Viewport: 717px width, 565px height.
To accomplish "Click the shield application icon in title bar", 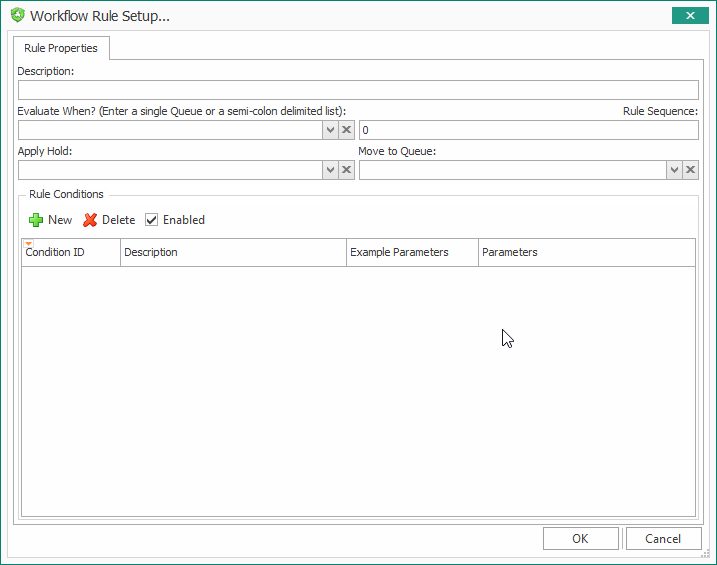I will pos(17,15).
